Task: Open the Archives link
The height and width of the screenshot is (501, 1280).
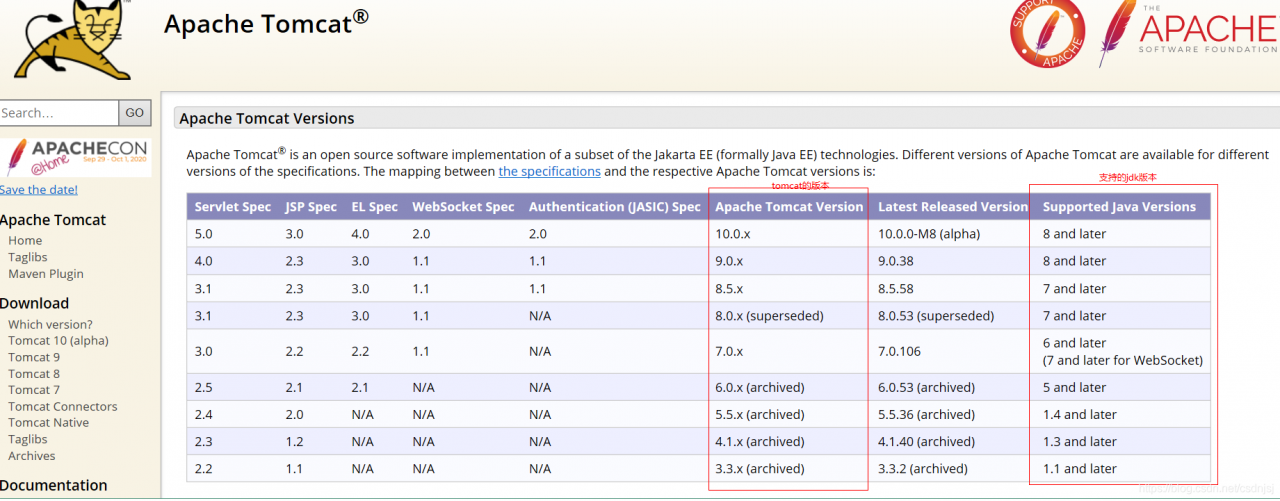Action: click(32, 456)
